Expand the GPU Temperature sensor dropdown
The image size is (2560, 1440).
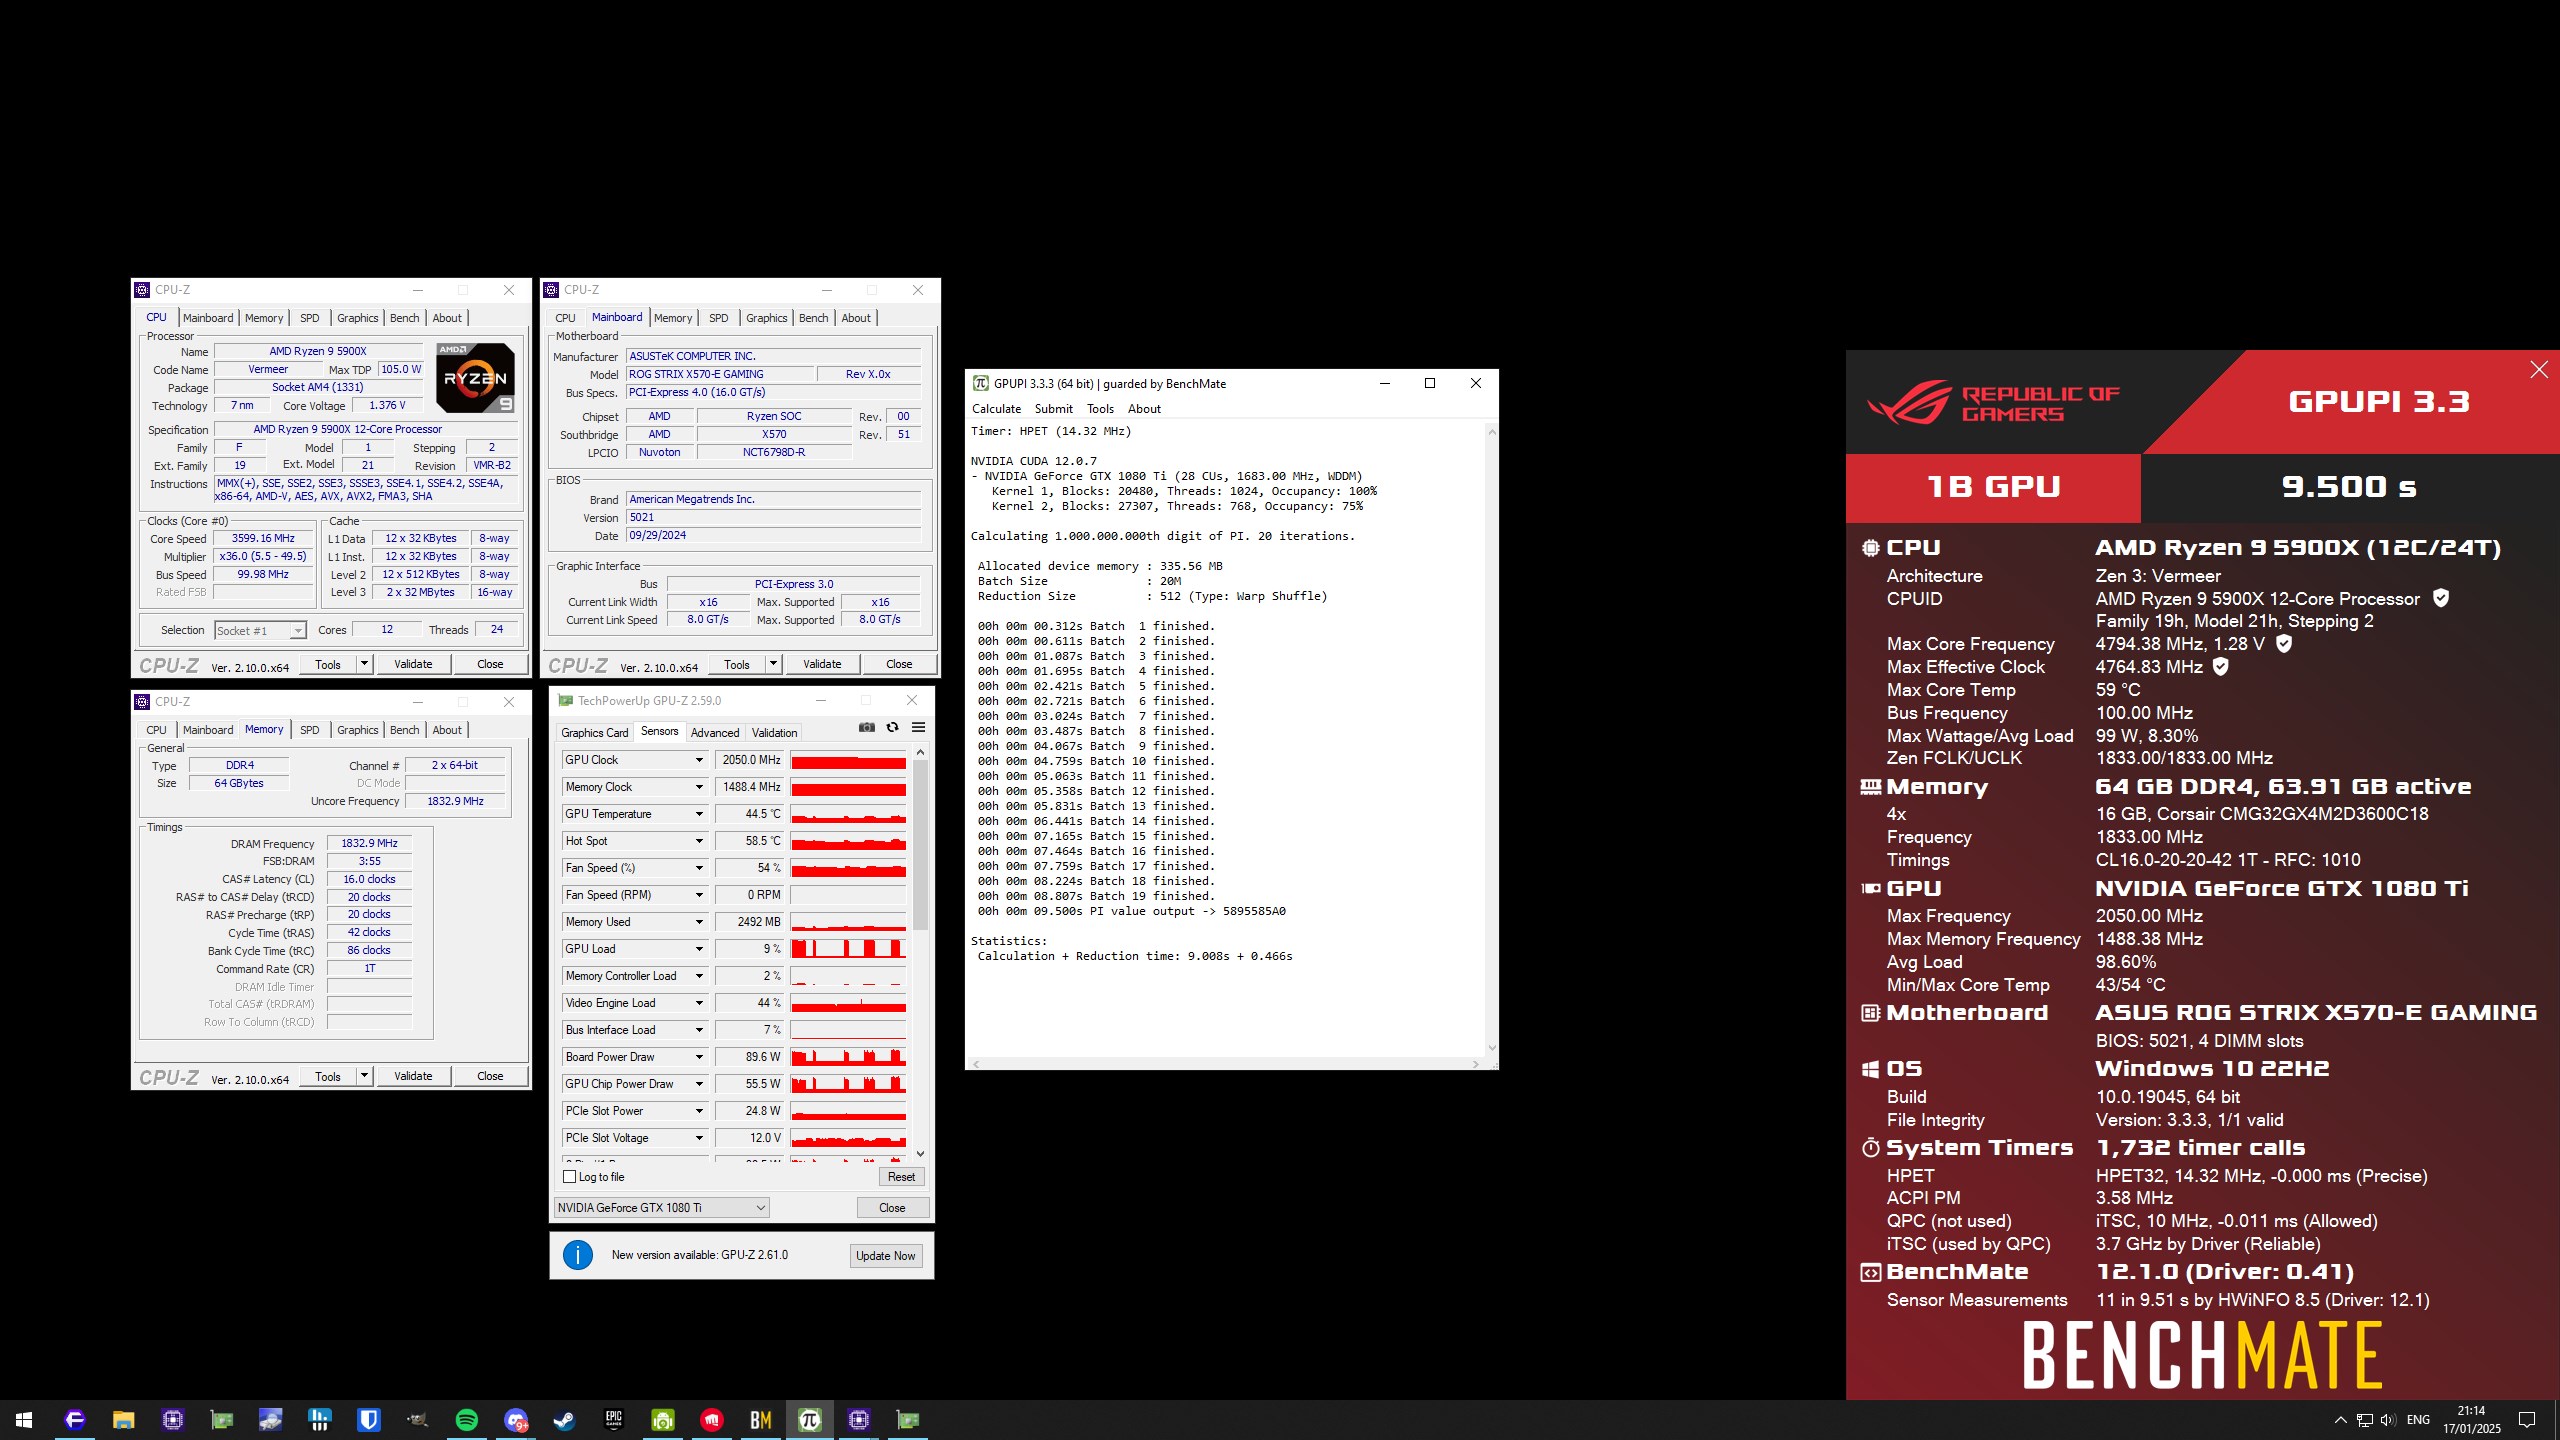pyautogui.click(x=699, y=814)
